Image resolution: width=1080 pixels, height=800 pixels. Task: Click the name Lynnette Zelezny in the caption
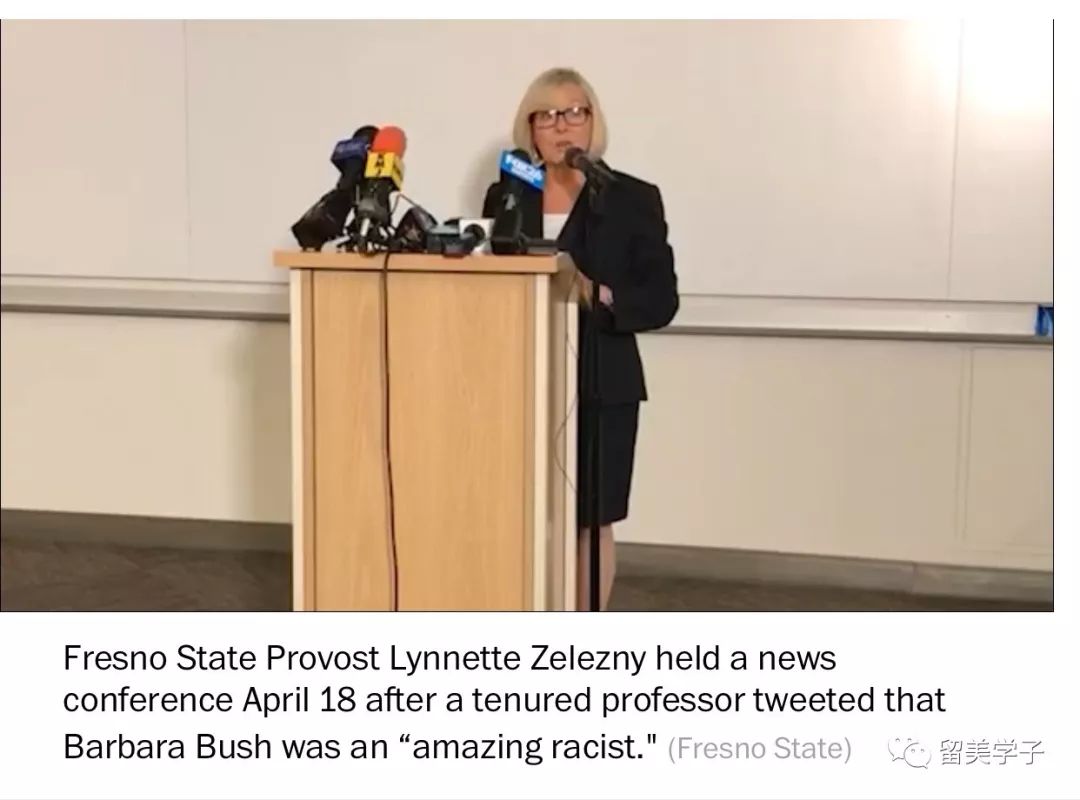pos(518,659)
